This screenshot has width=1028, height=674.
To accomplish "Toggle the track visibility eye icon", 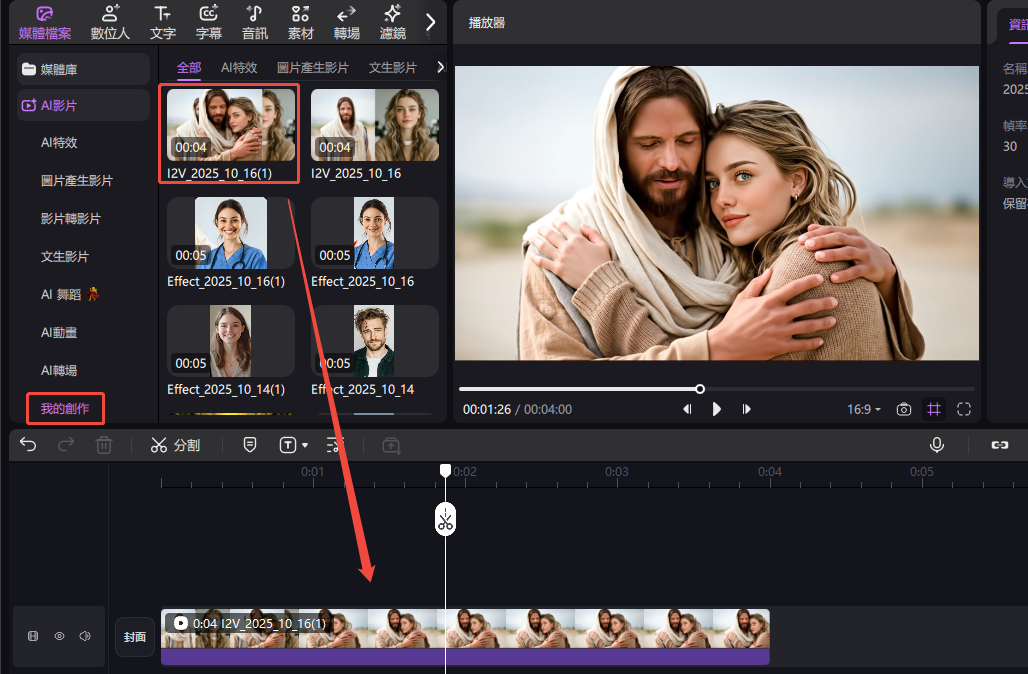I will 59,636.
